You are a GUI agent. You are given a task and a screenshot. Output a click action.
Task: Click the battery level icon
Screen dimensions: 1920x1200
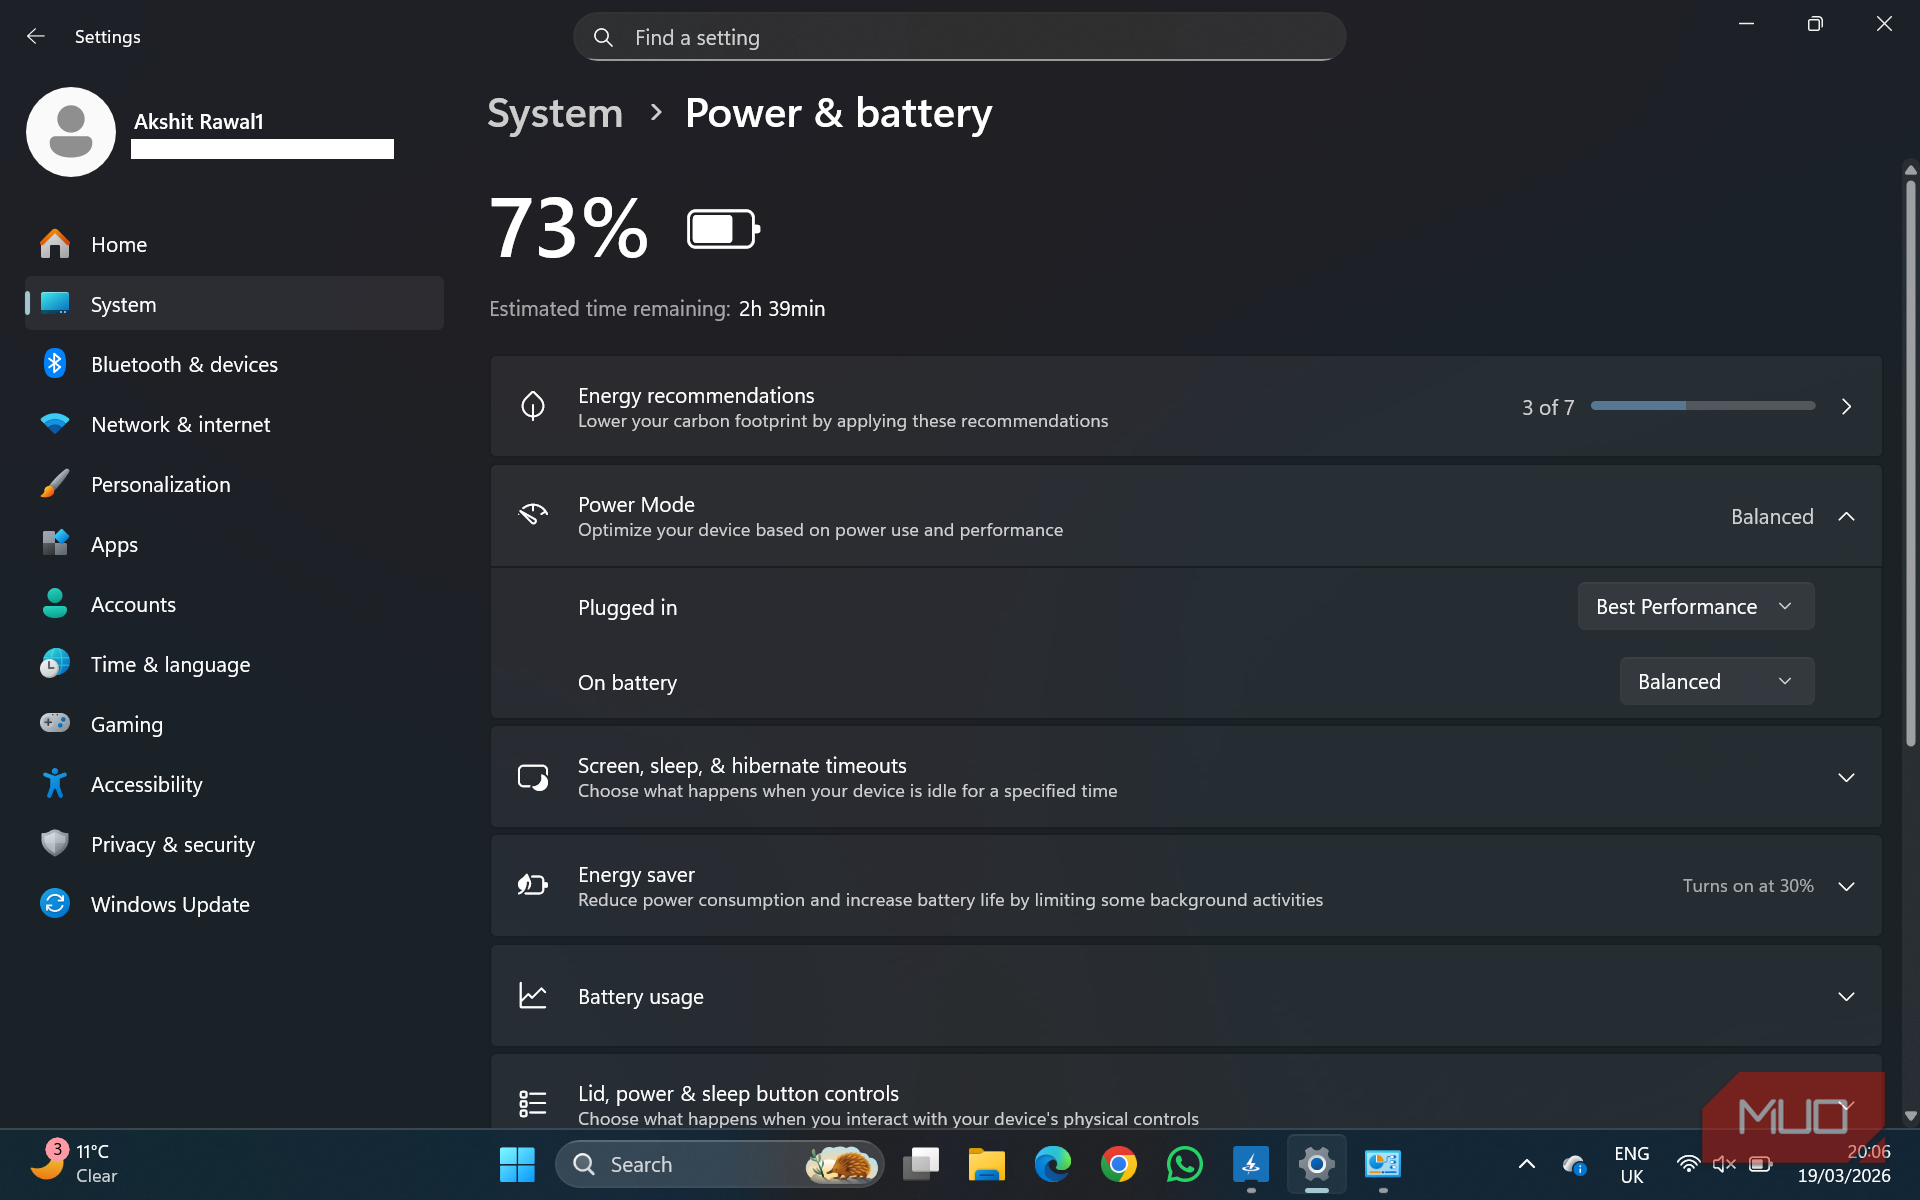click(x=724, y=229)
